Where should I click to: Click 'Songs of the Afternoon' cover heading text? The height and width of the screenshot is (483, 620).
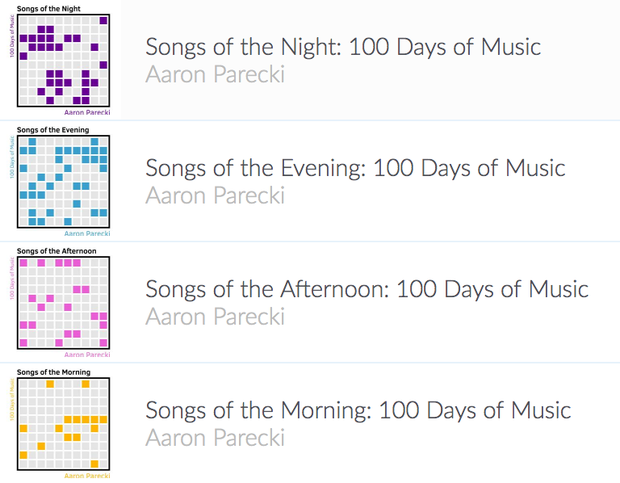click(57, 251)
